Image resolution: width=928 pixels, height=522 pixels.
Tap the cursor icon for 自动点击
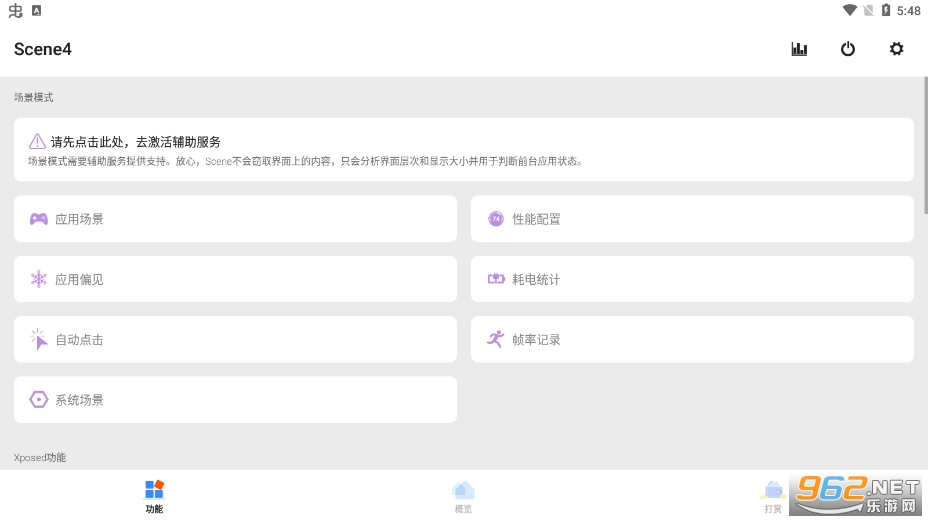point(38,339)
